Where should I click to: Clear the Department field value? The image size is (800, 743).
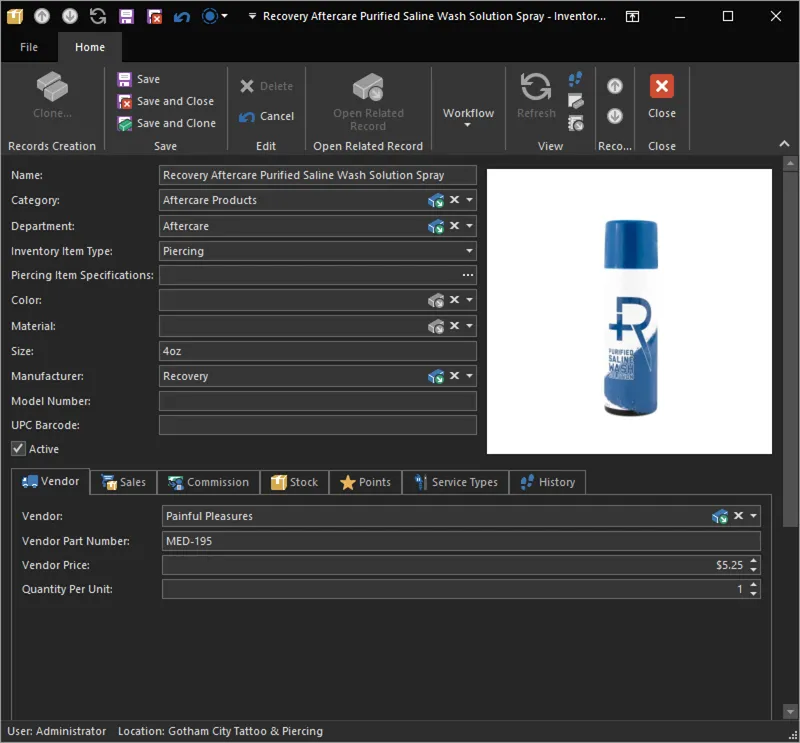click(454, 226)
